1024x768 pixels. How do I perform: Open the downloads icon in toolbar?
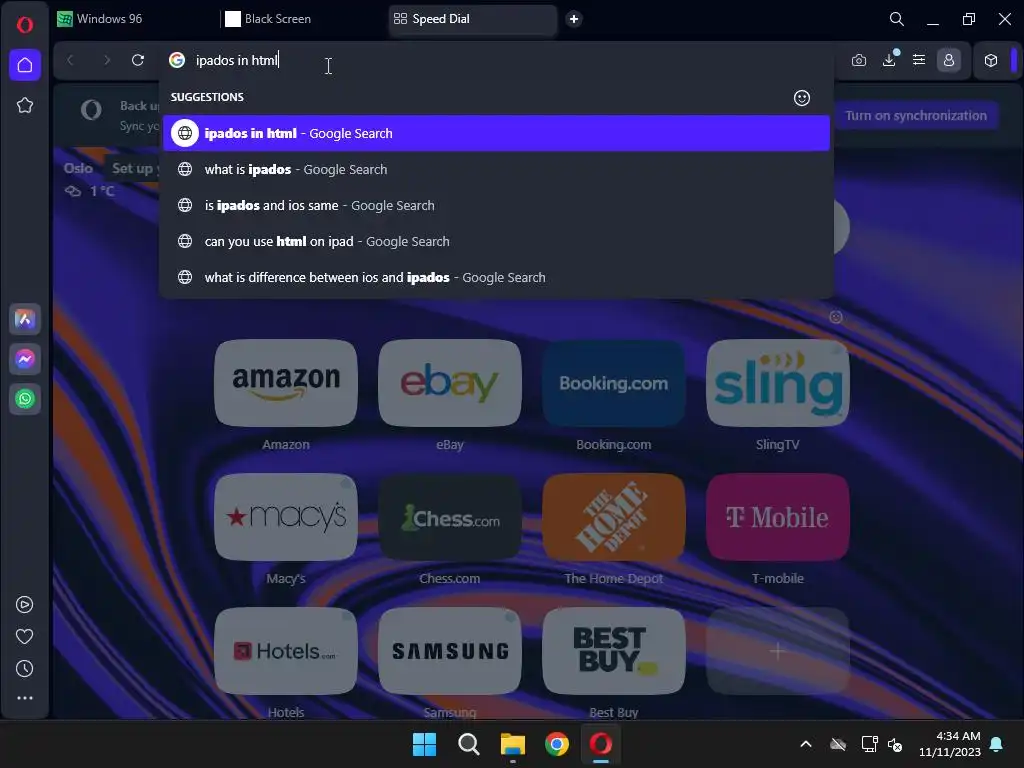889,60
